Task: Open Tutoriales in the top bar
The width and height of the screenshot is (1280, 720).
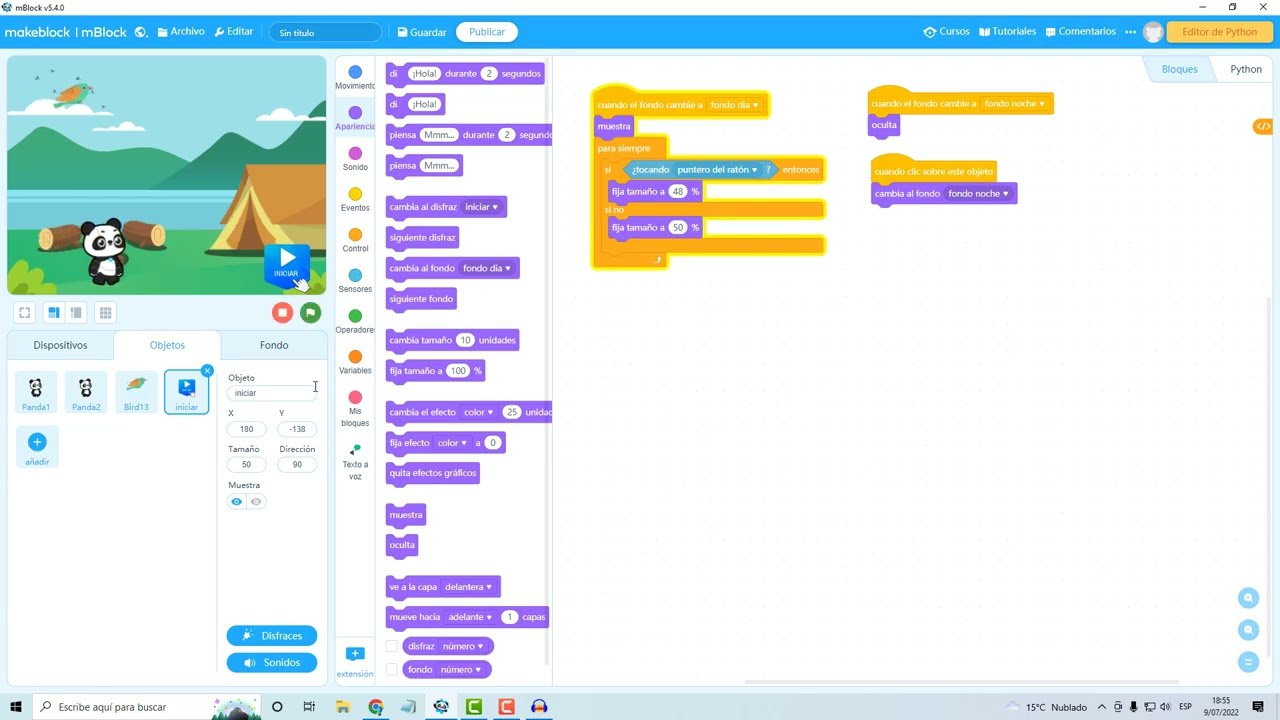Action: [x=1007, y=32]
